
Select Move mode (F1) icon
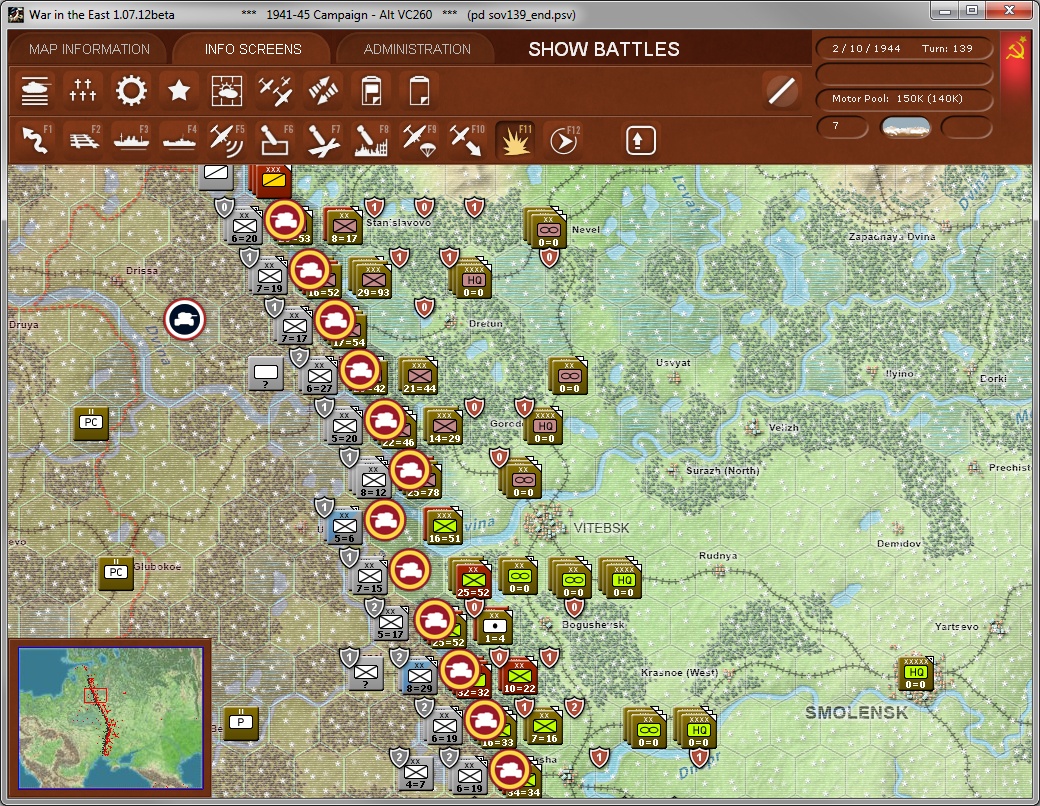(34, 139)
